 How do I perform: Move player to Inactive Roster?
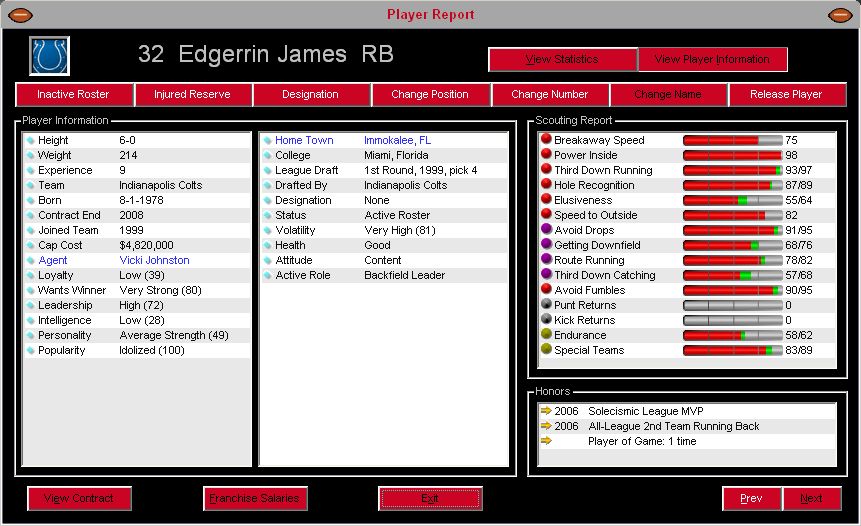click(x=73, y=94)
